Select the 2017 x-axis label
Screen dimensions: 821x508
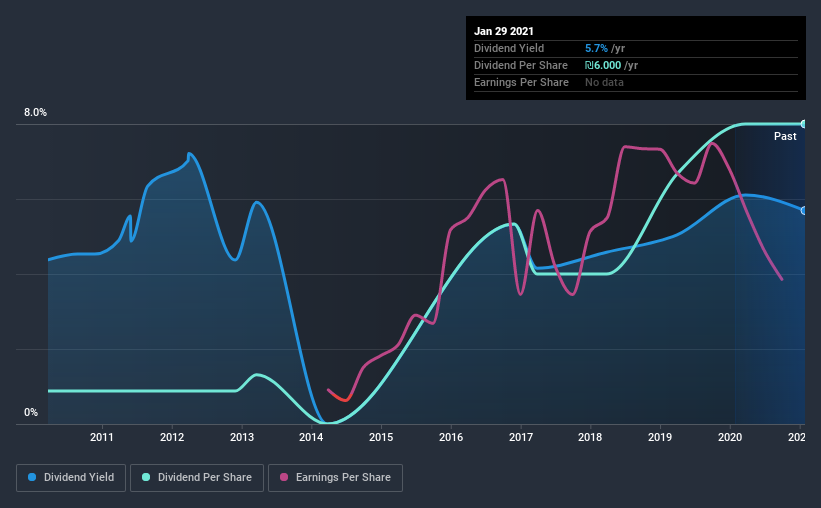tap(521, 437)
